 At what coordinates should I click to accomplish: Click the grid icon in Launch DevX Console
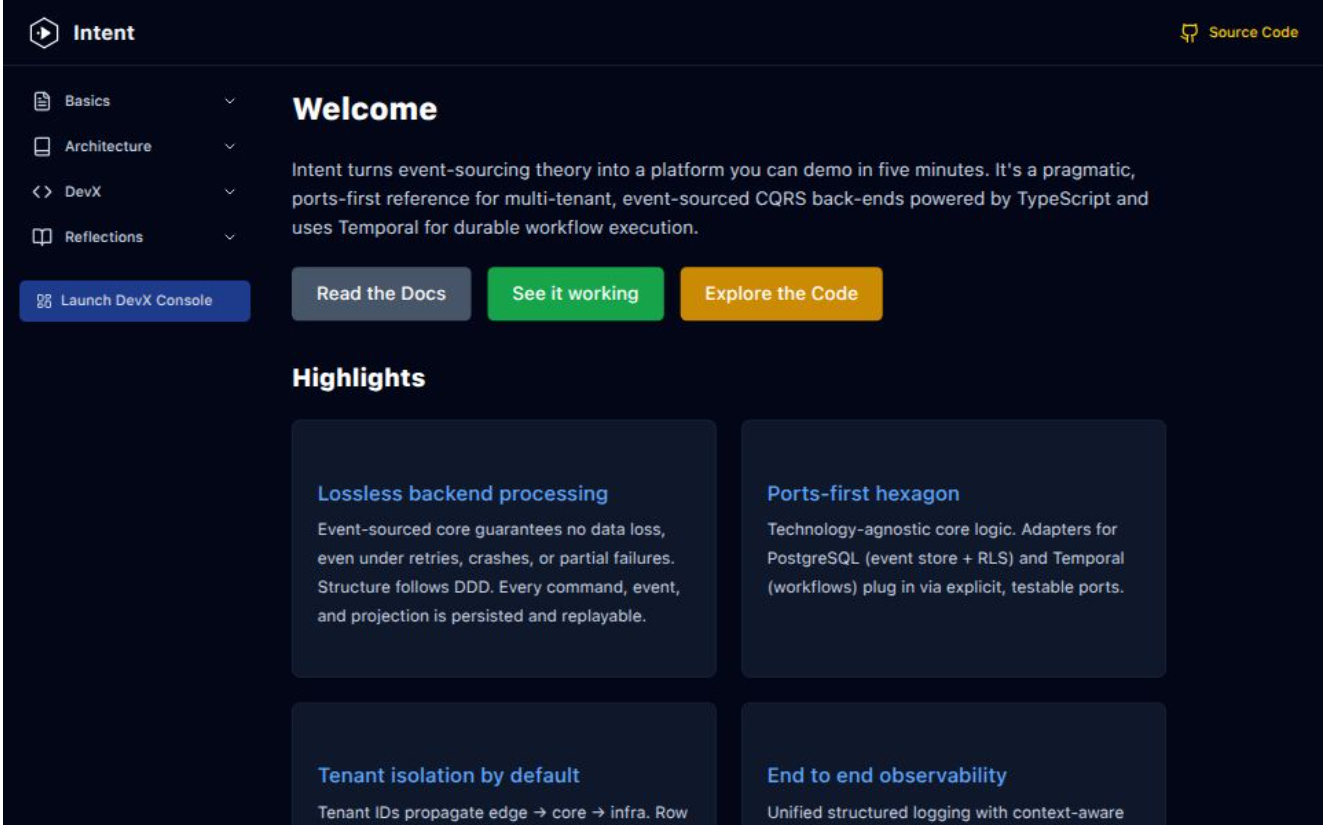[x=44, y=300]
